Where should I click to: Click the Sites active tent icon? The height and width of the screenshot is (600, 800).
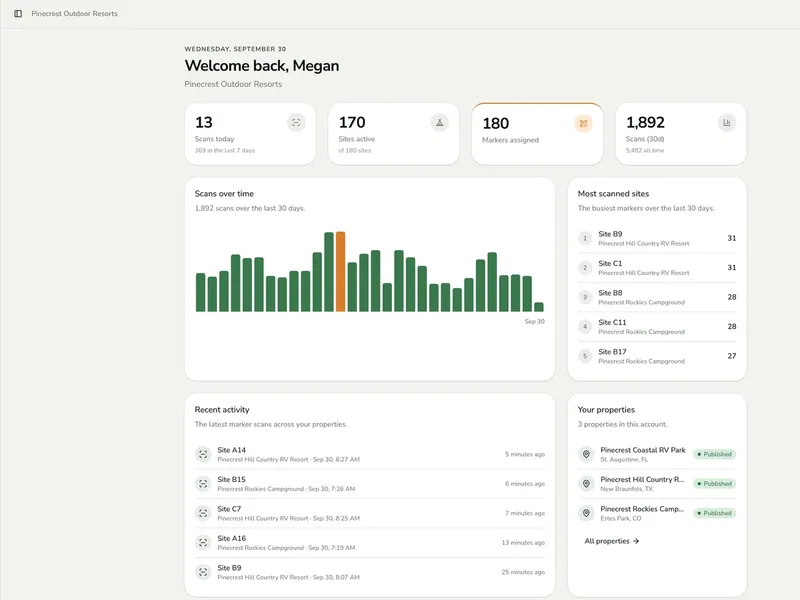coord(439,122)
